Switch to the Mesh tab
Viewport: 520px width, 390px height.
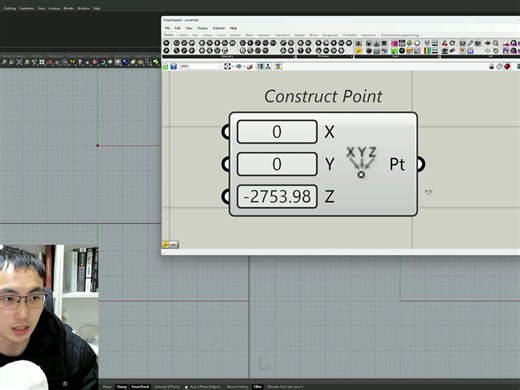point(249,35)
